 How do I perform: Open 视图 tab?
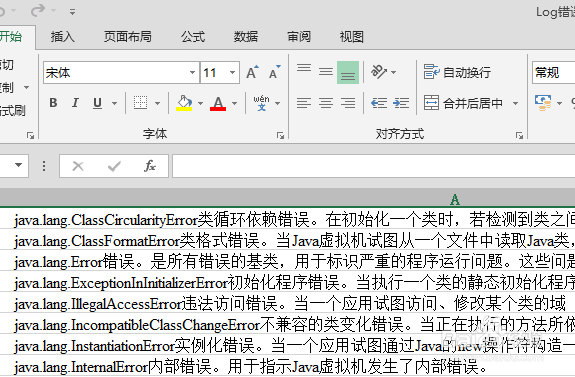pyautogui.click(x=352, y=37)
